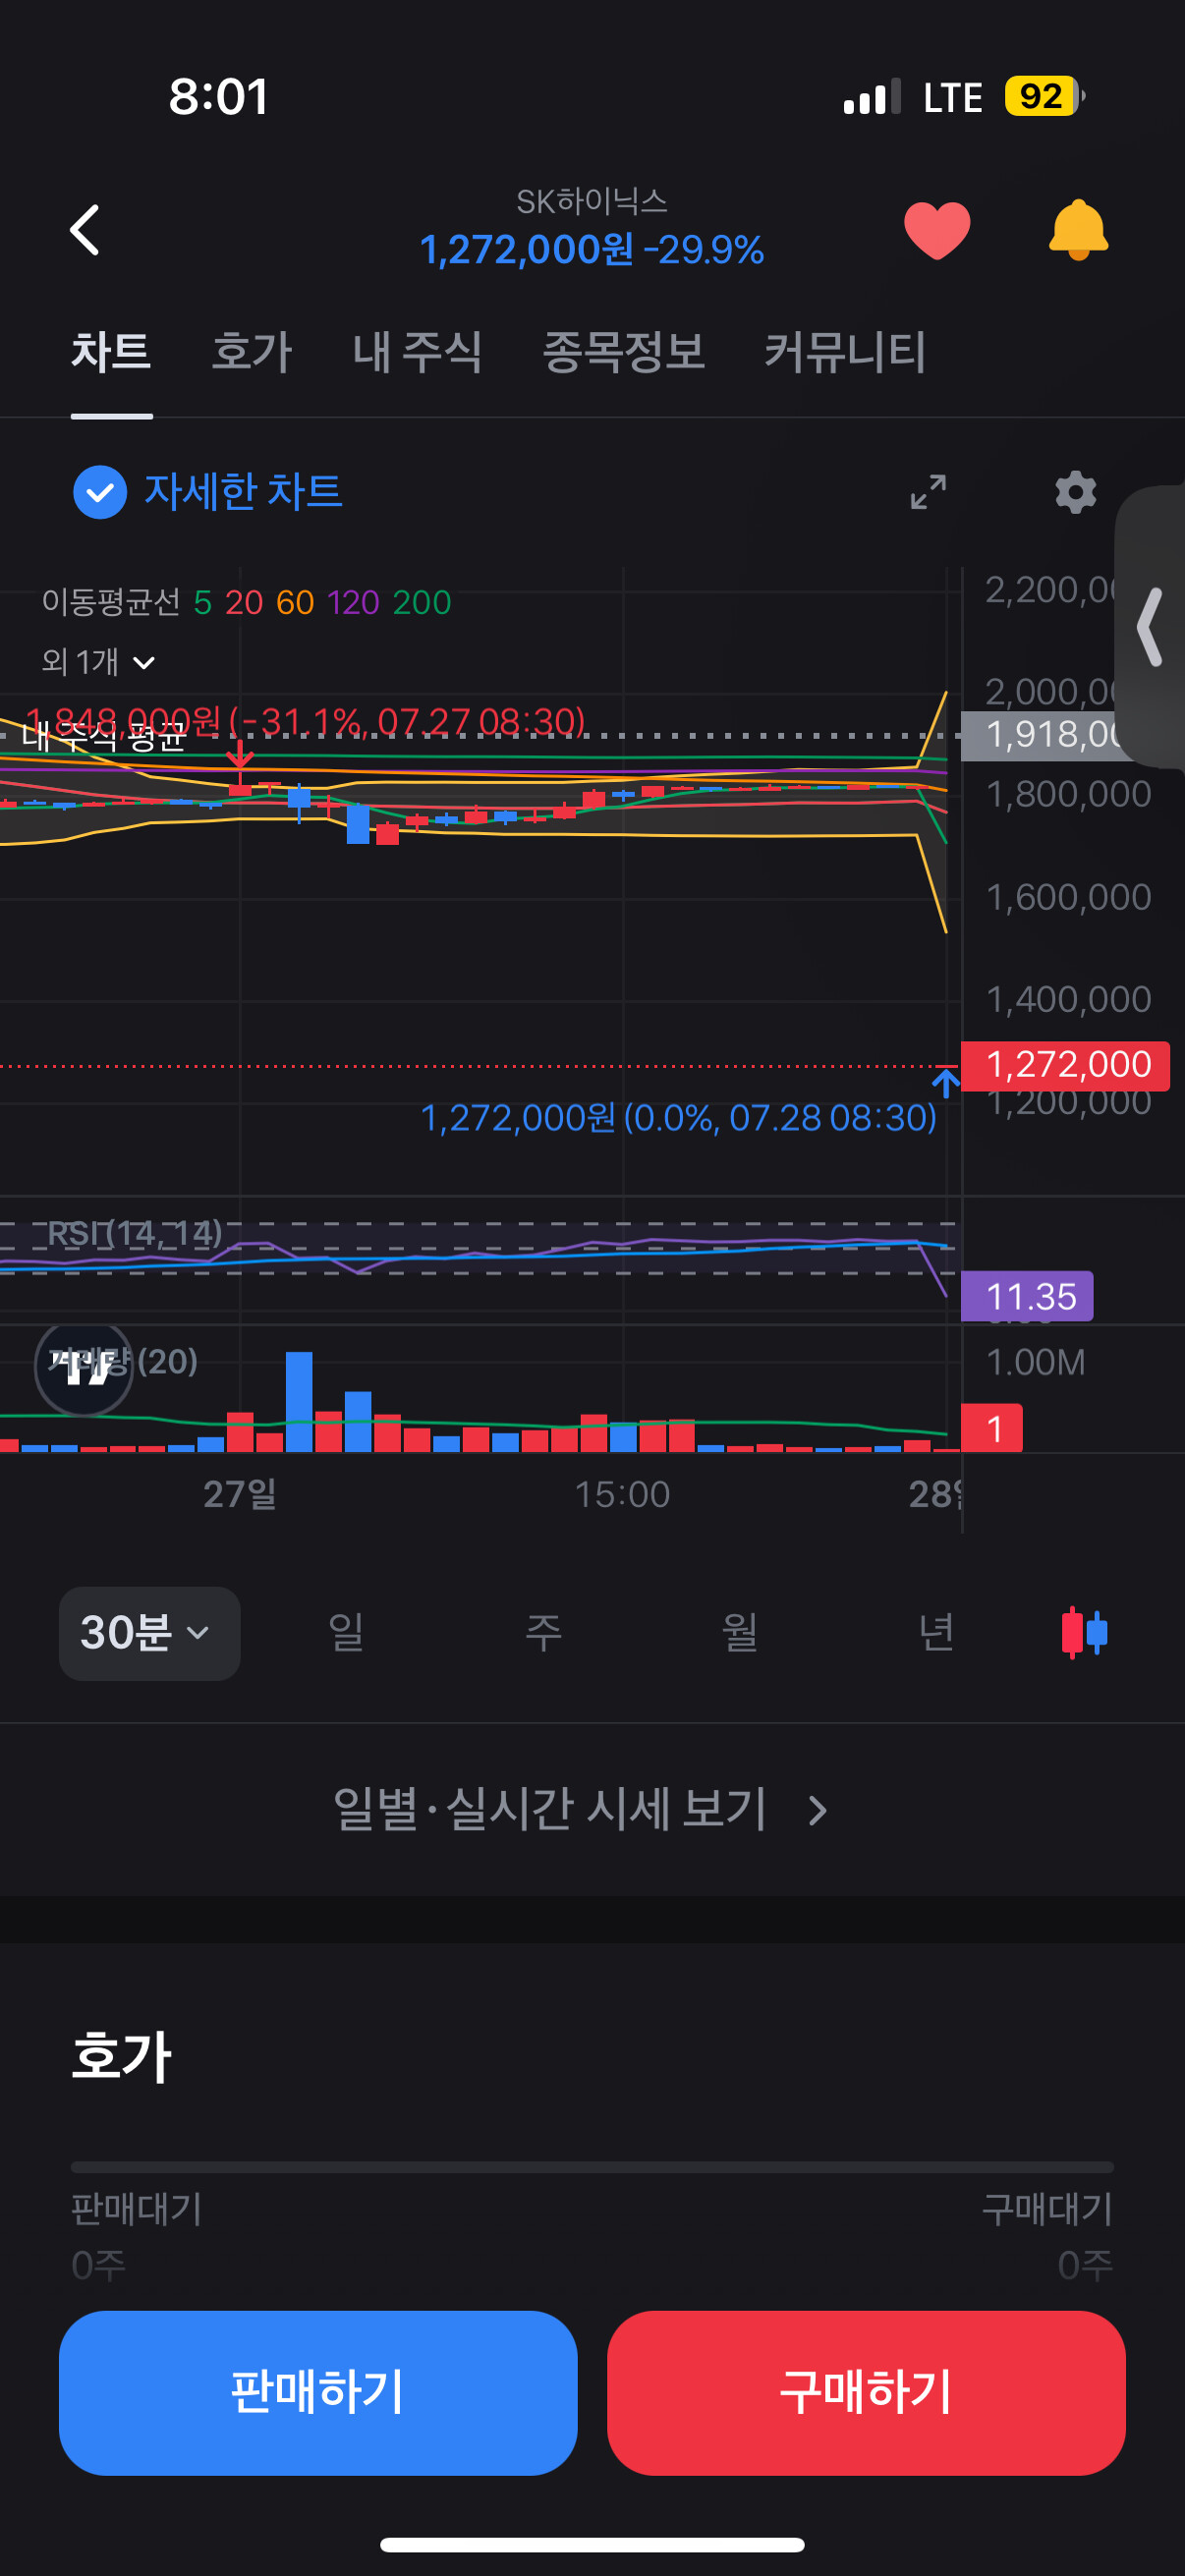Tap the blue 판매하기 button
This screenshot has height=2576, width=1185.
click(318, 2392)
